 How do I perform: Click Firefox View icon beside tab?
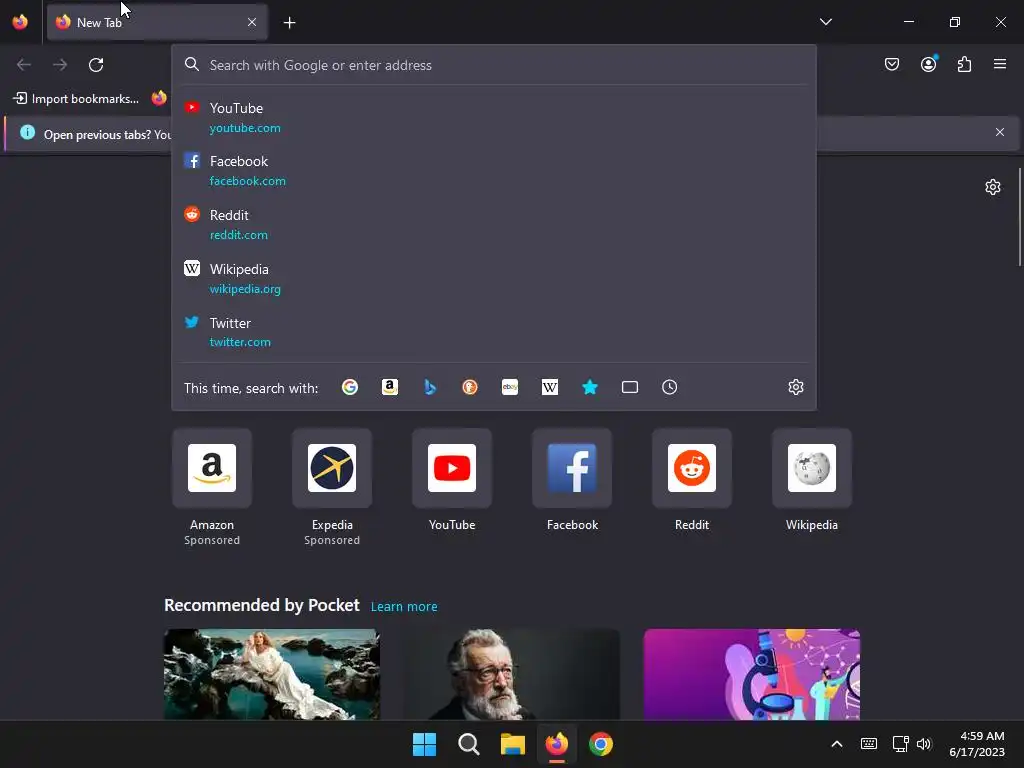click(20, 22)
